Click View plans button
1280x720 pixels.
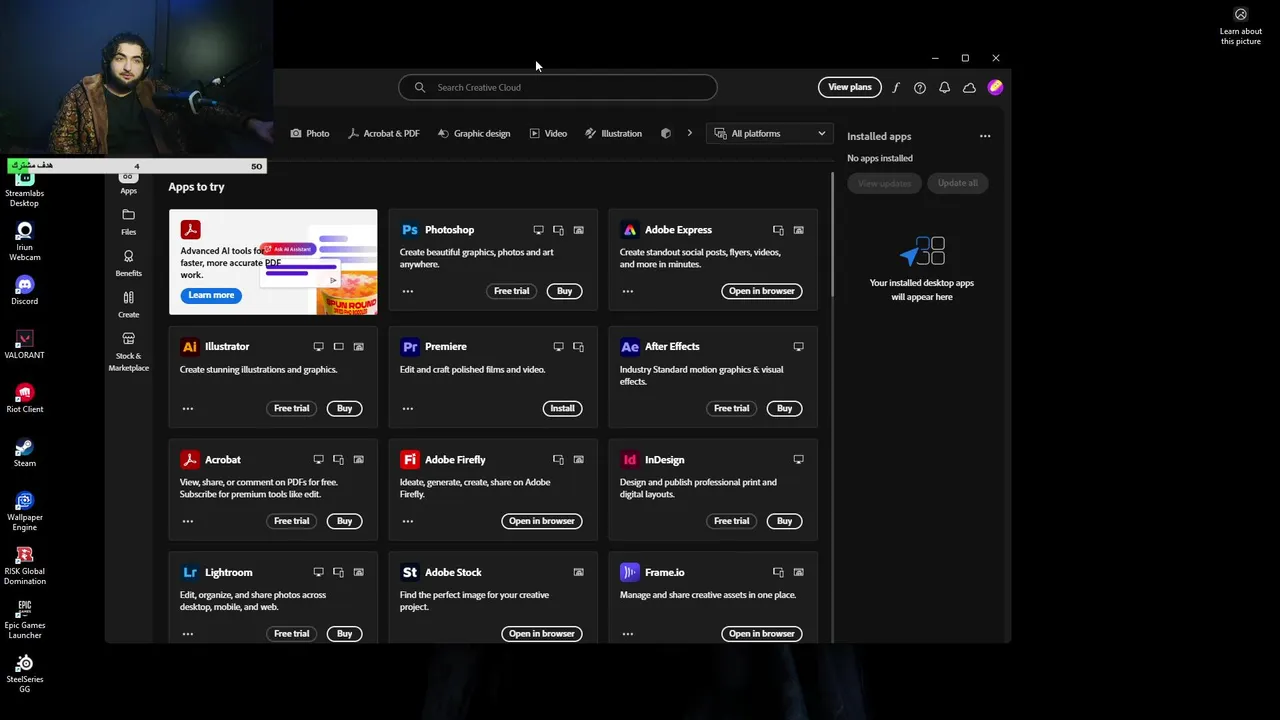[850, 87]
